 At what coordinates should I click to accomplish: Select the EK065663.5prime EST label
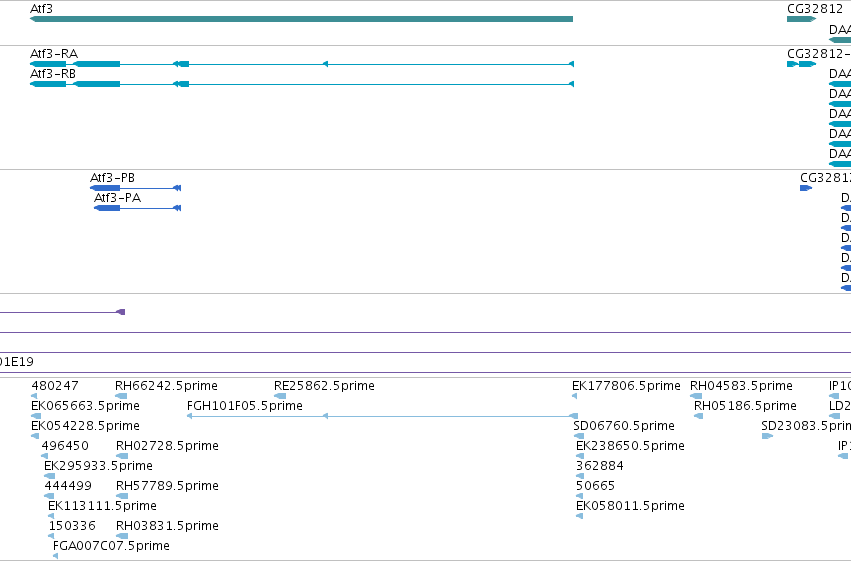click(x=85, y=406)
